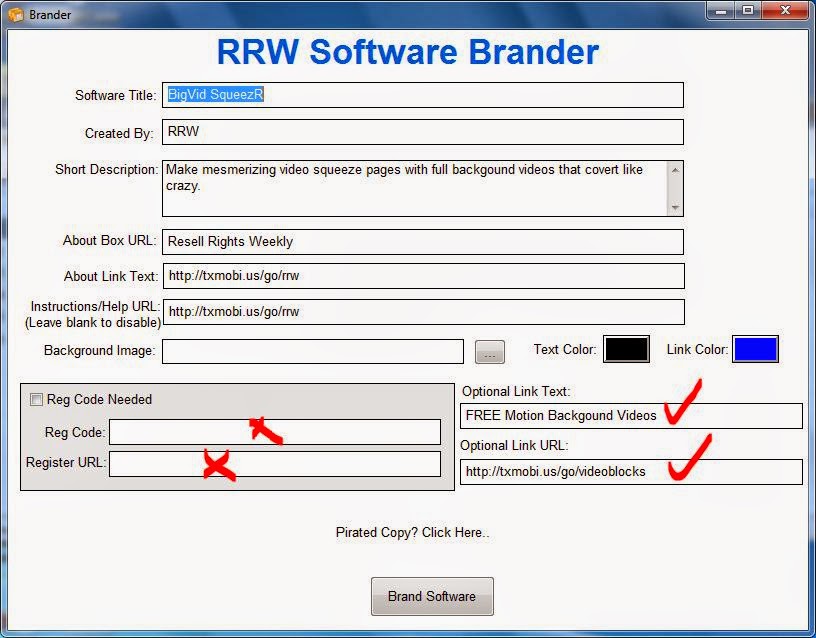Click the Brander app icon in title bar
The image size is (816, 638).
tap(16, 15)
